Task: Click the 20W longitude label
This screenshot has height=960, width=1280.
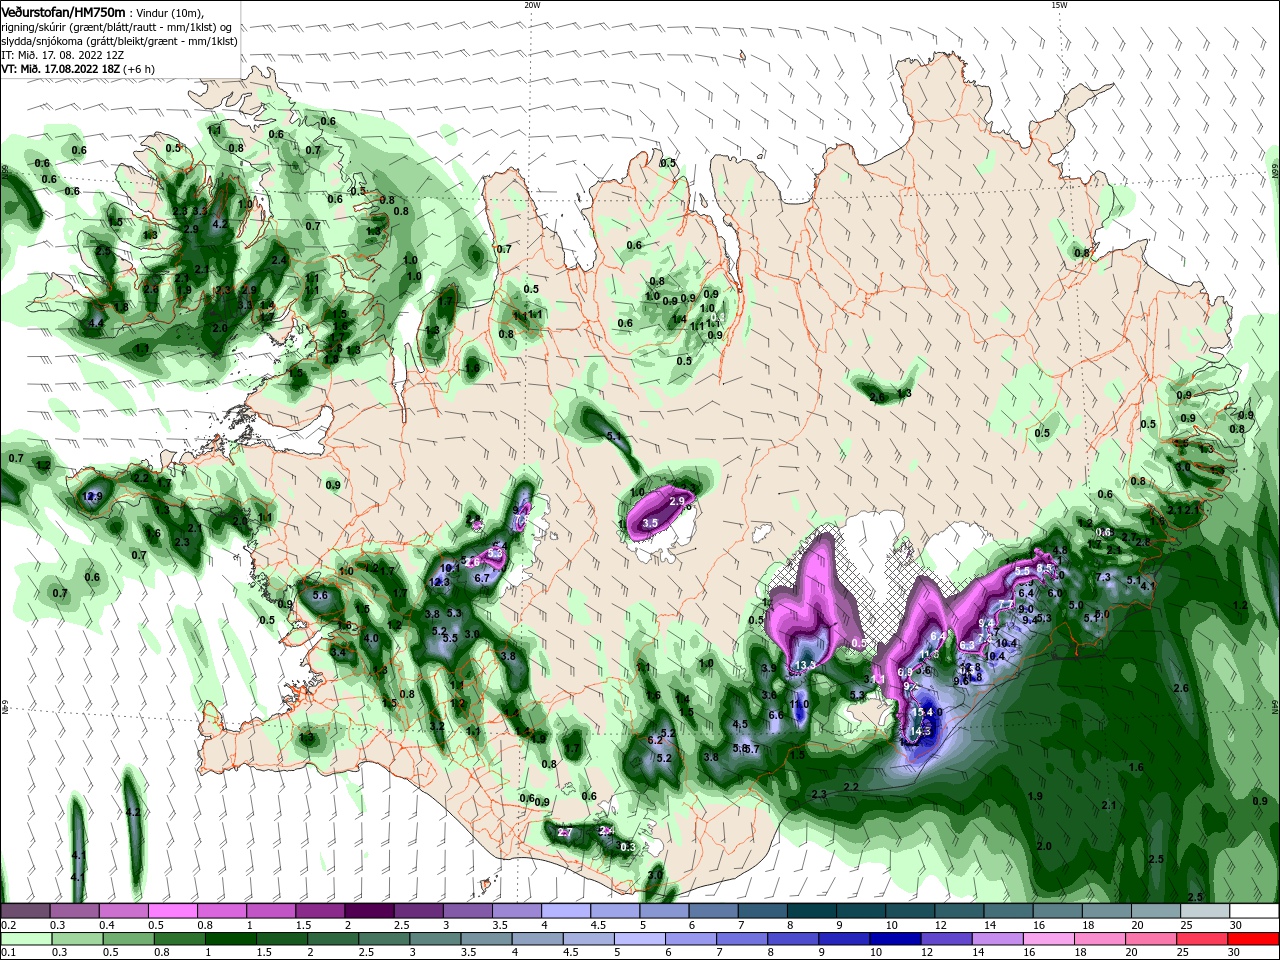Action: (x=532, y=5)
